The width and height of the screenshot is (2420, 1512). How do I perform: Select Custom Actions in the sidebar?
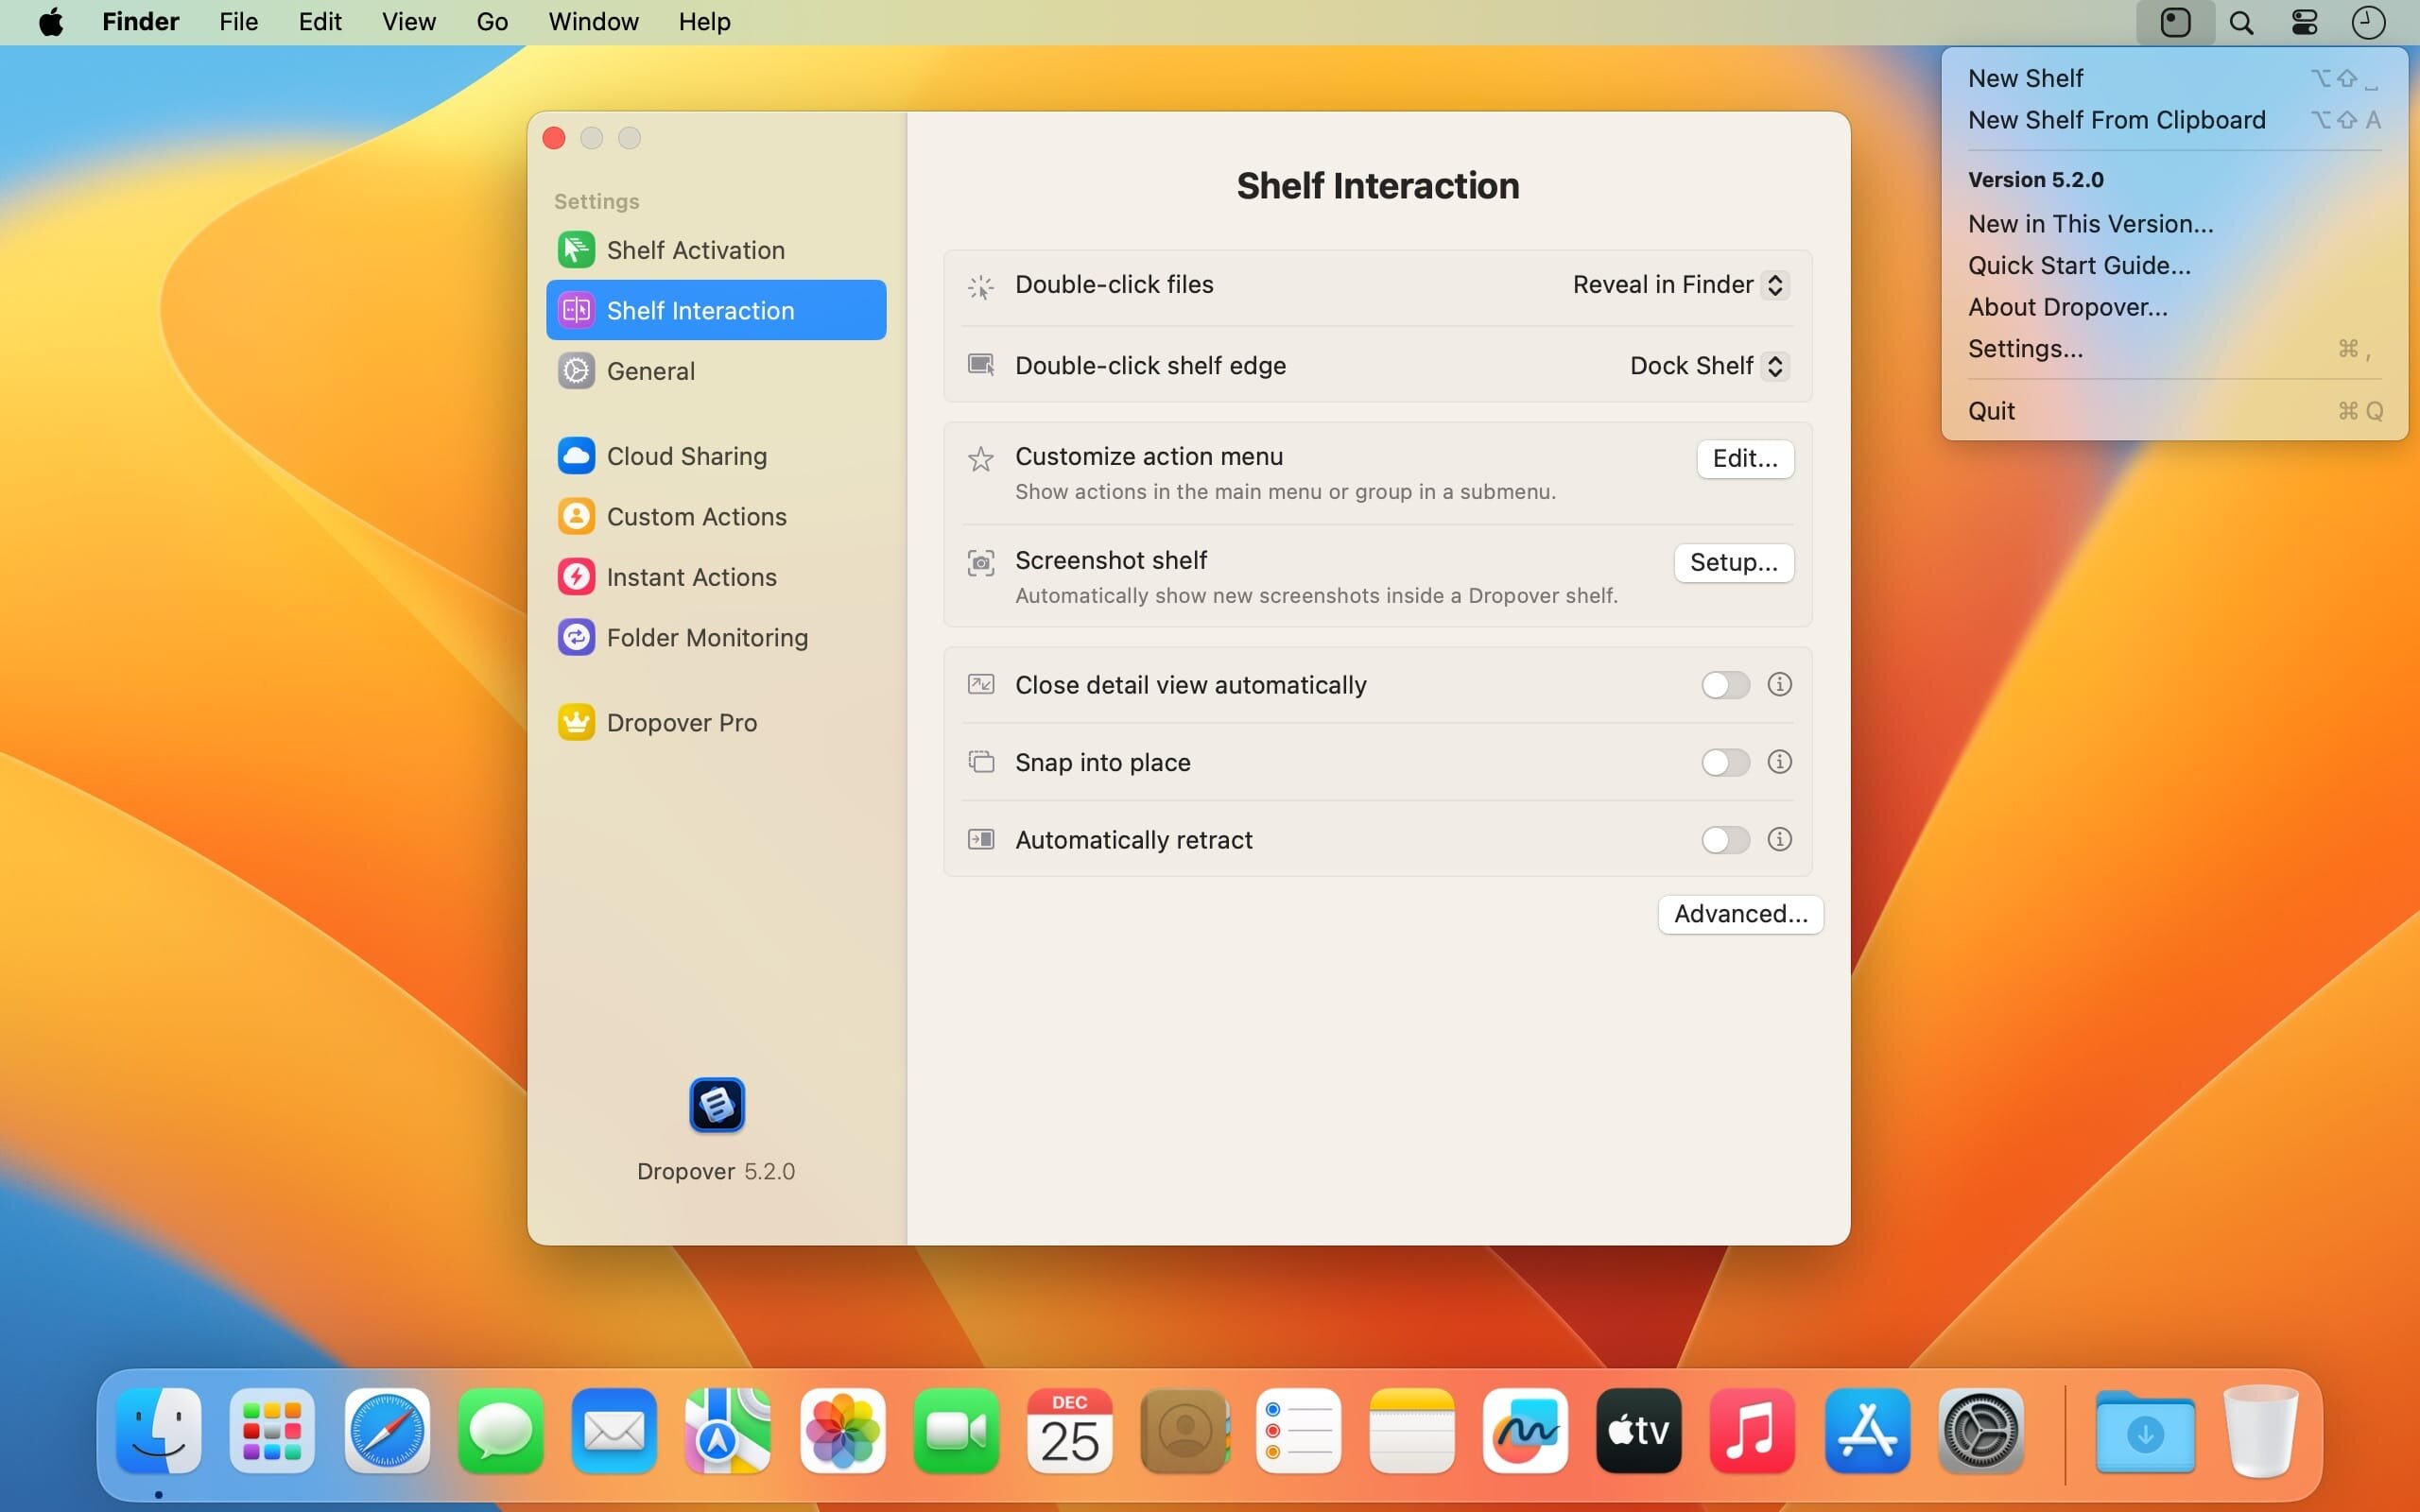point(696,517)
